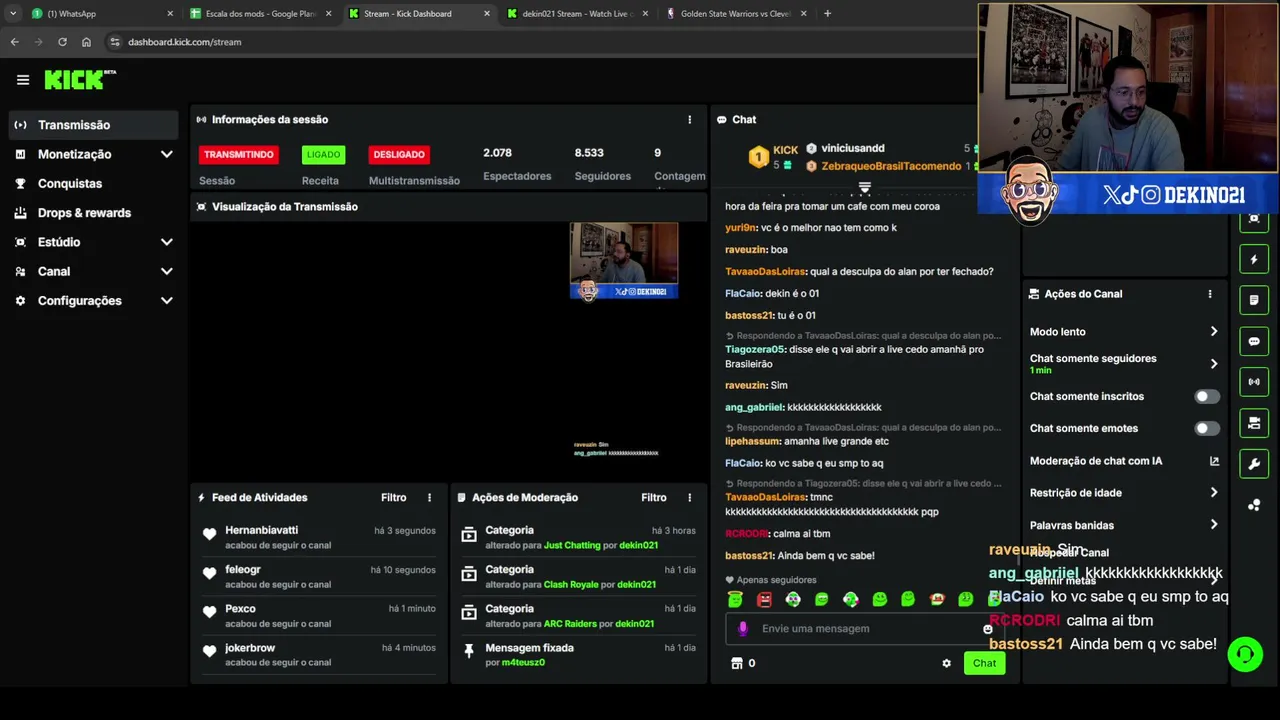Open Chat somente seguidores options chevron
Viewport: 1280px width, 720px height.
point(1213,364)
